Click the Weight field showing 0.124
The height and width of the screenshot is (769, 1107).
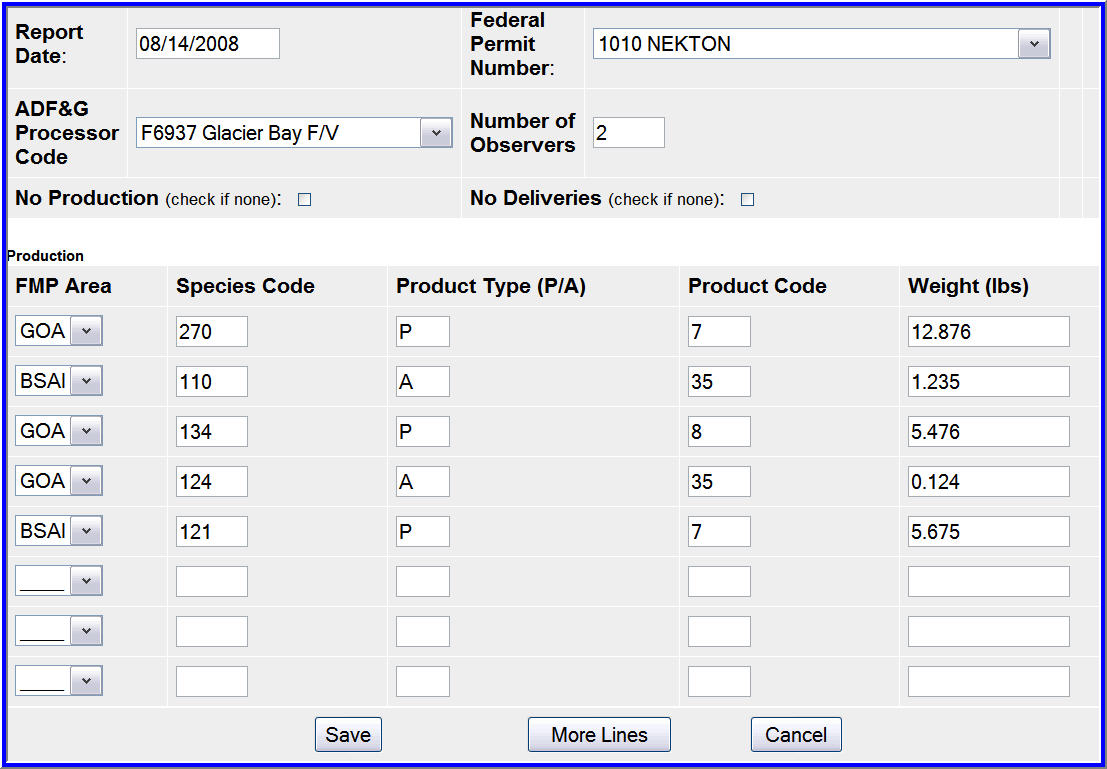pyautogui.click(x=988, y=481)
